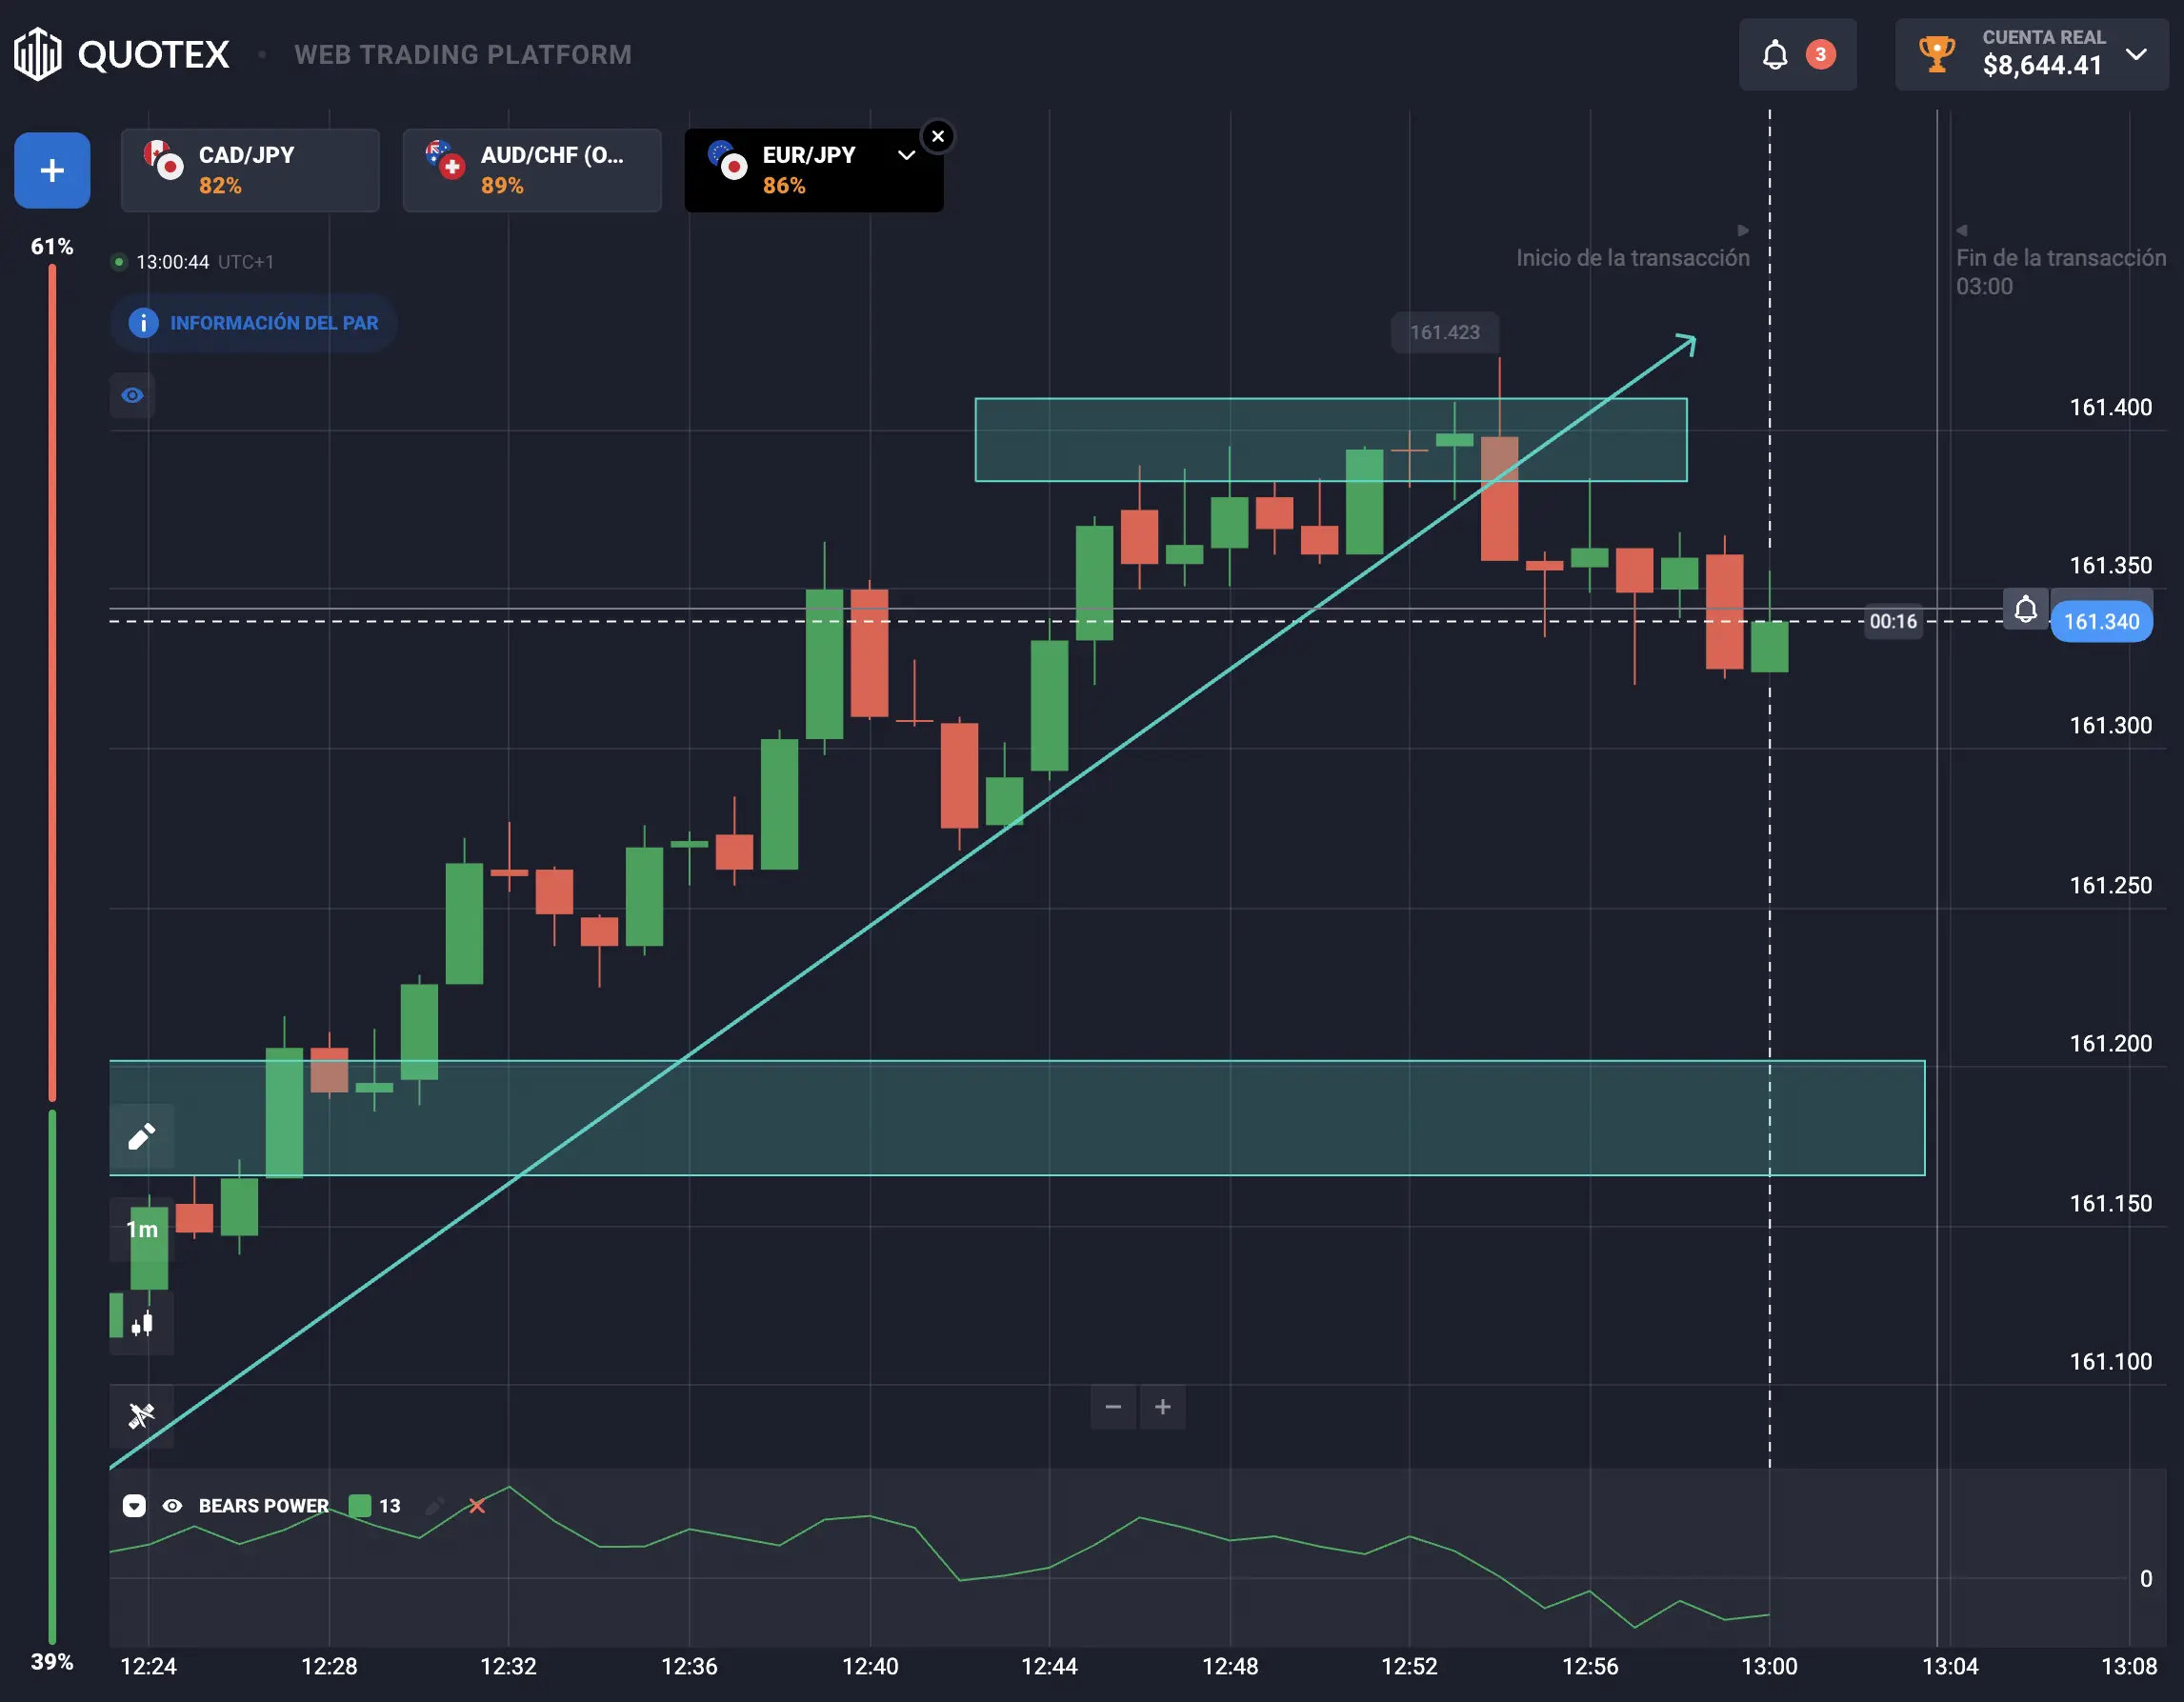
Task: Toggle Bears Power indicator visibility eye
Action: 172,1505
